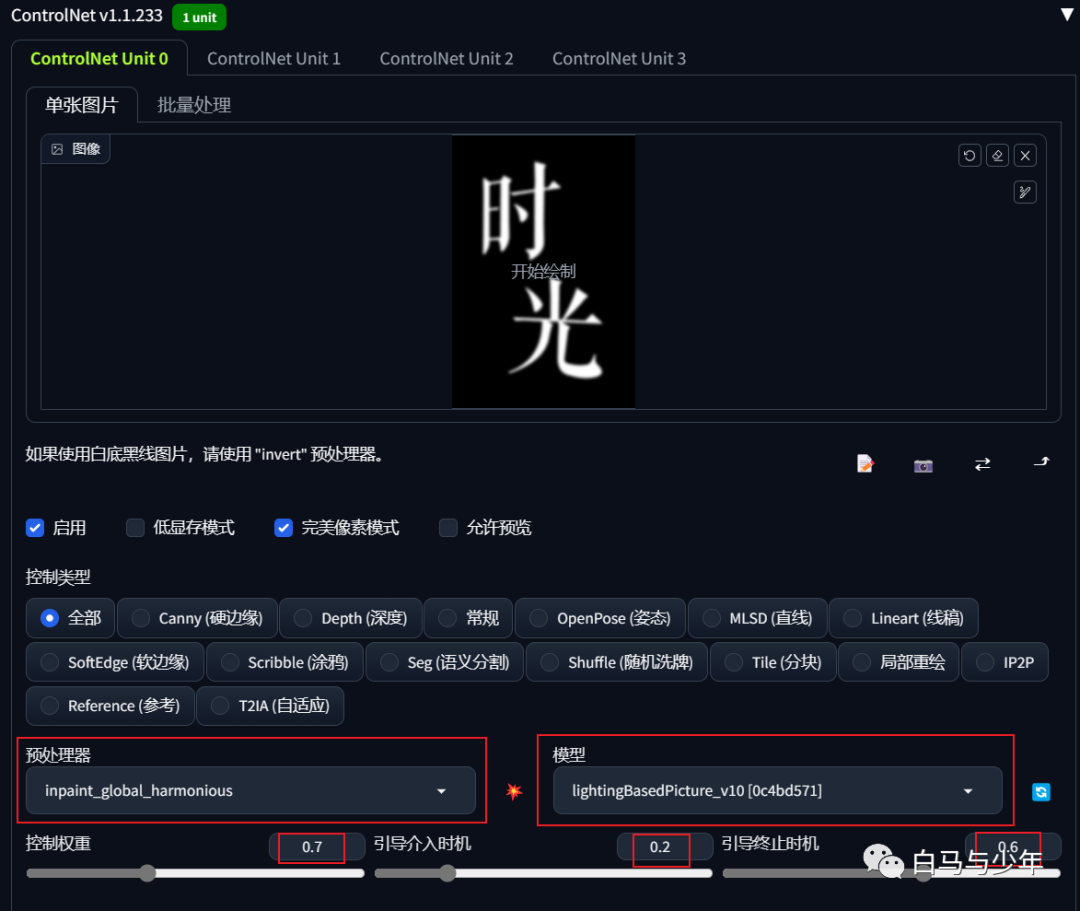Click the uploaded 时光 image canvas
Screen dimensions: 1080x911
(x=543, y=271)
